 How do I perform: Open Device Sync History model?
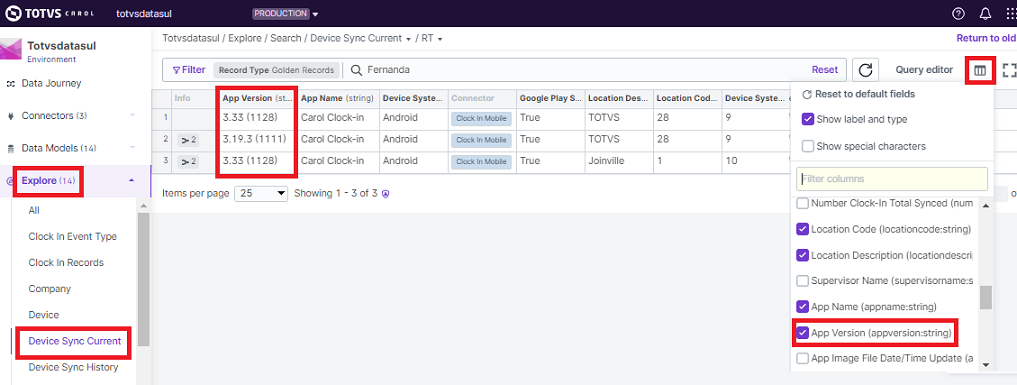[x=73, y=367]
